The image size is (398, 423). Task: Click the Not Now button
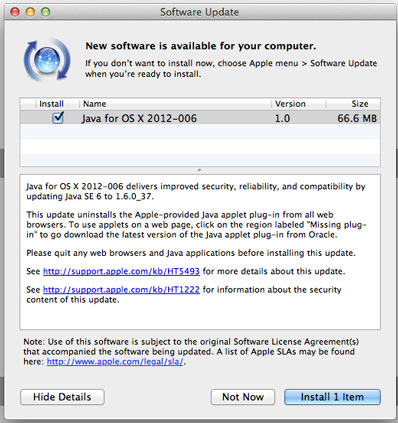click(243, 397)
